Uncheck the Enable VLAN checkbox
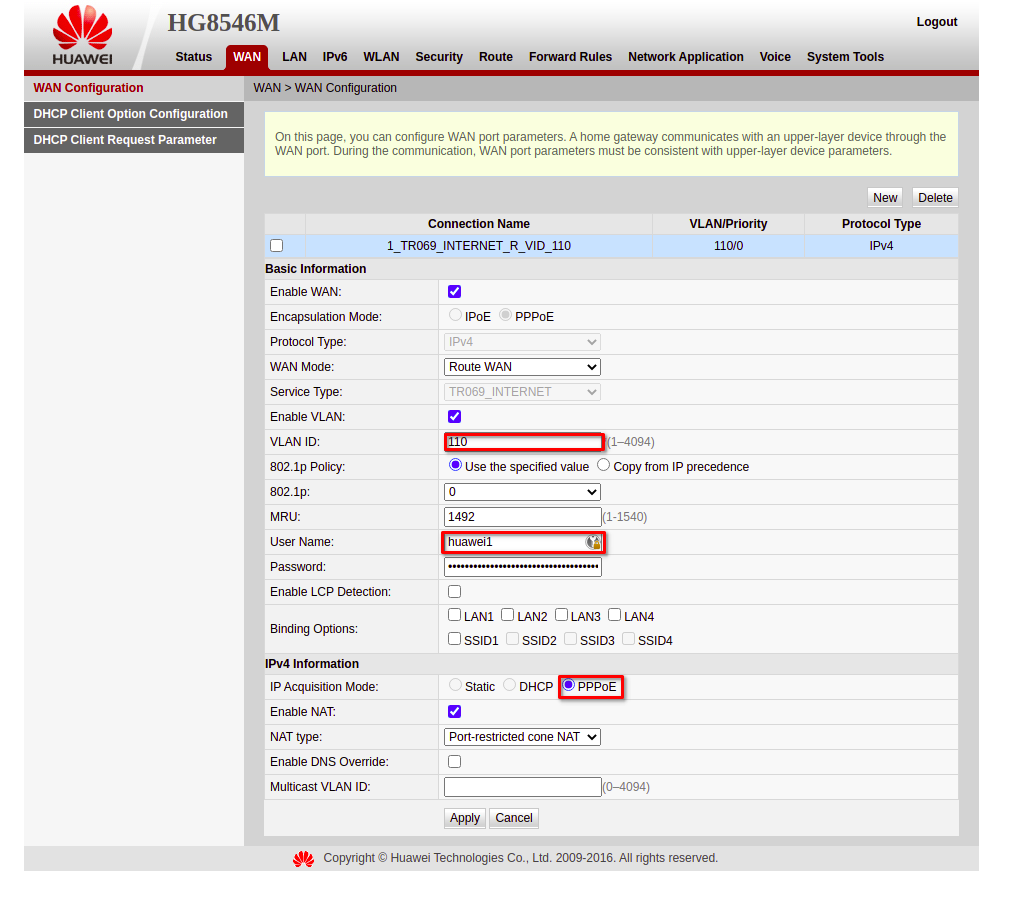The height and width of the screenshot is (900, 1011). click(455, 417)
